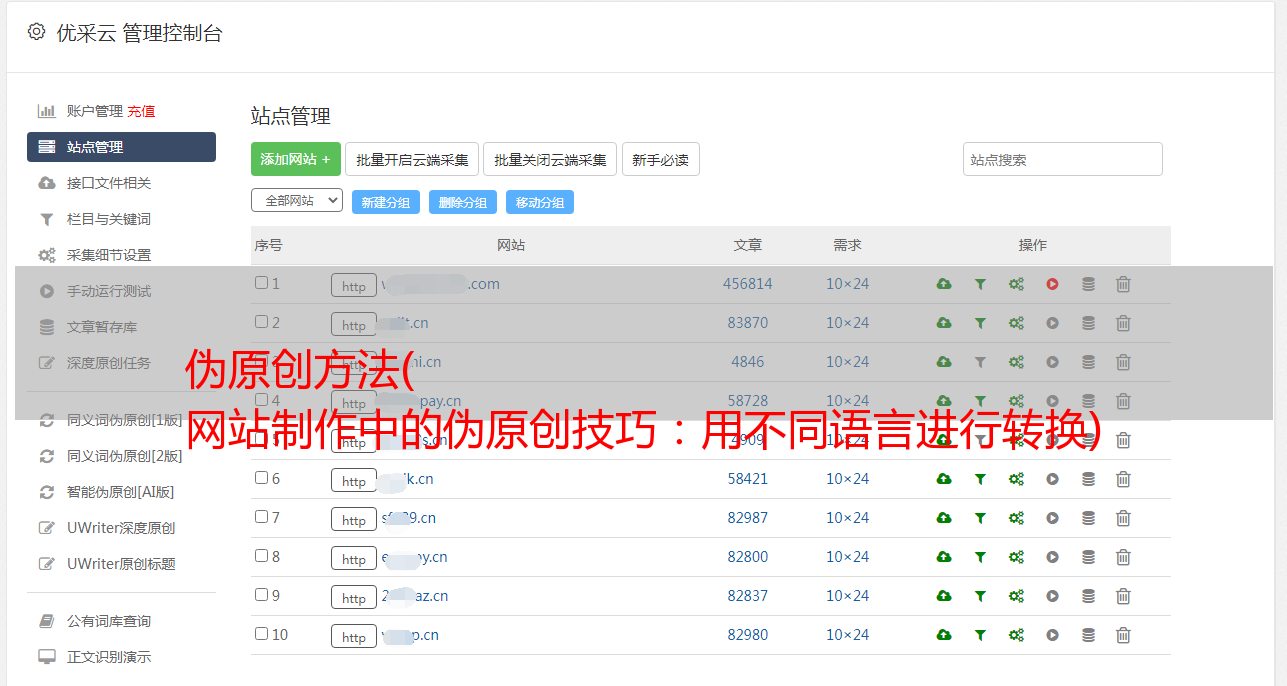
Task: Open 手动运行测试 in the sidebar
Action: coord(109,291)
